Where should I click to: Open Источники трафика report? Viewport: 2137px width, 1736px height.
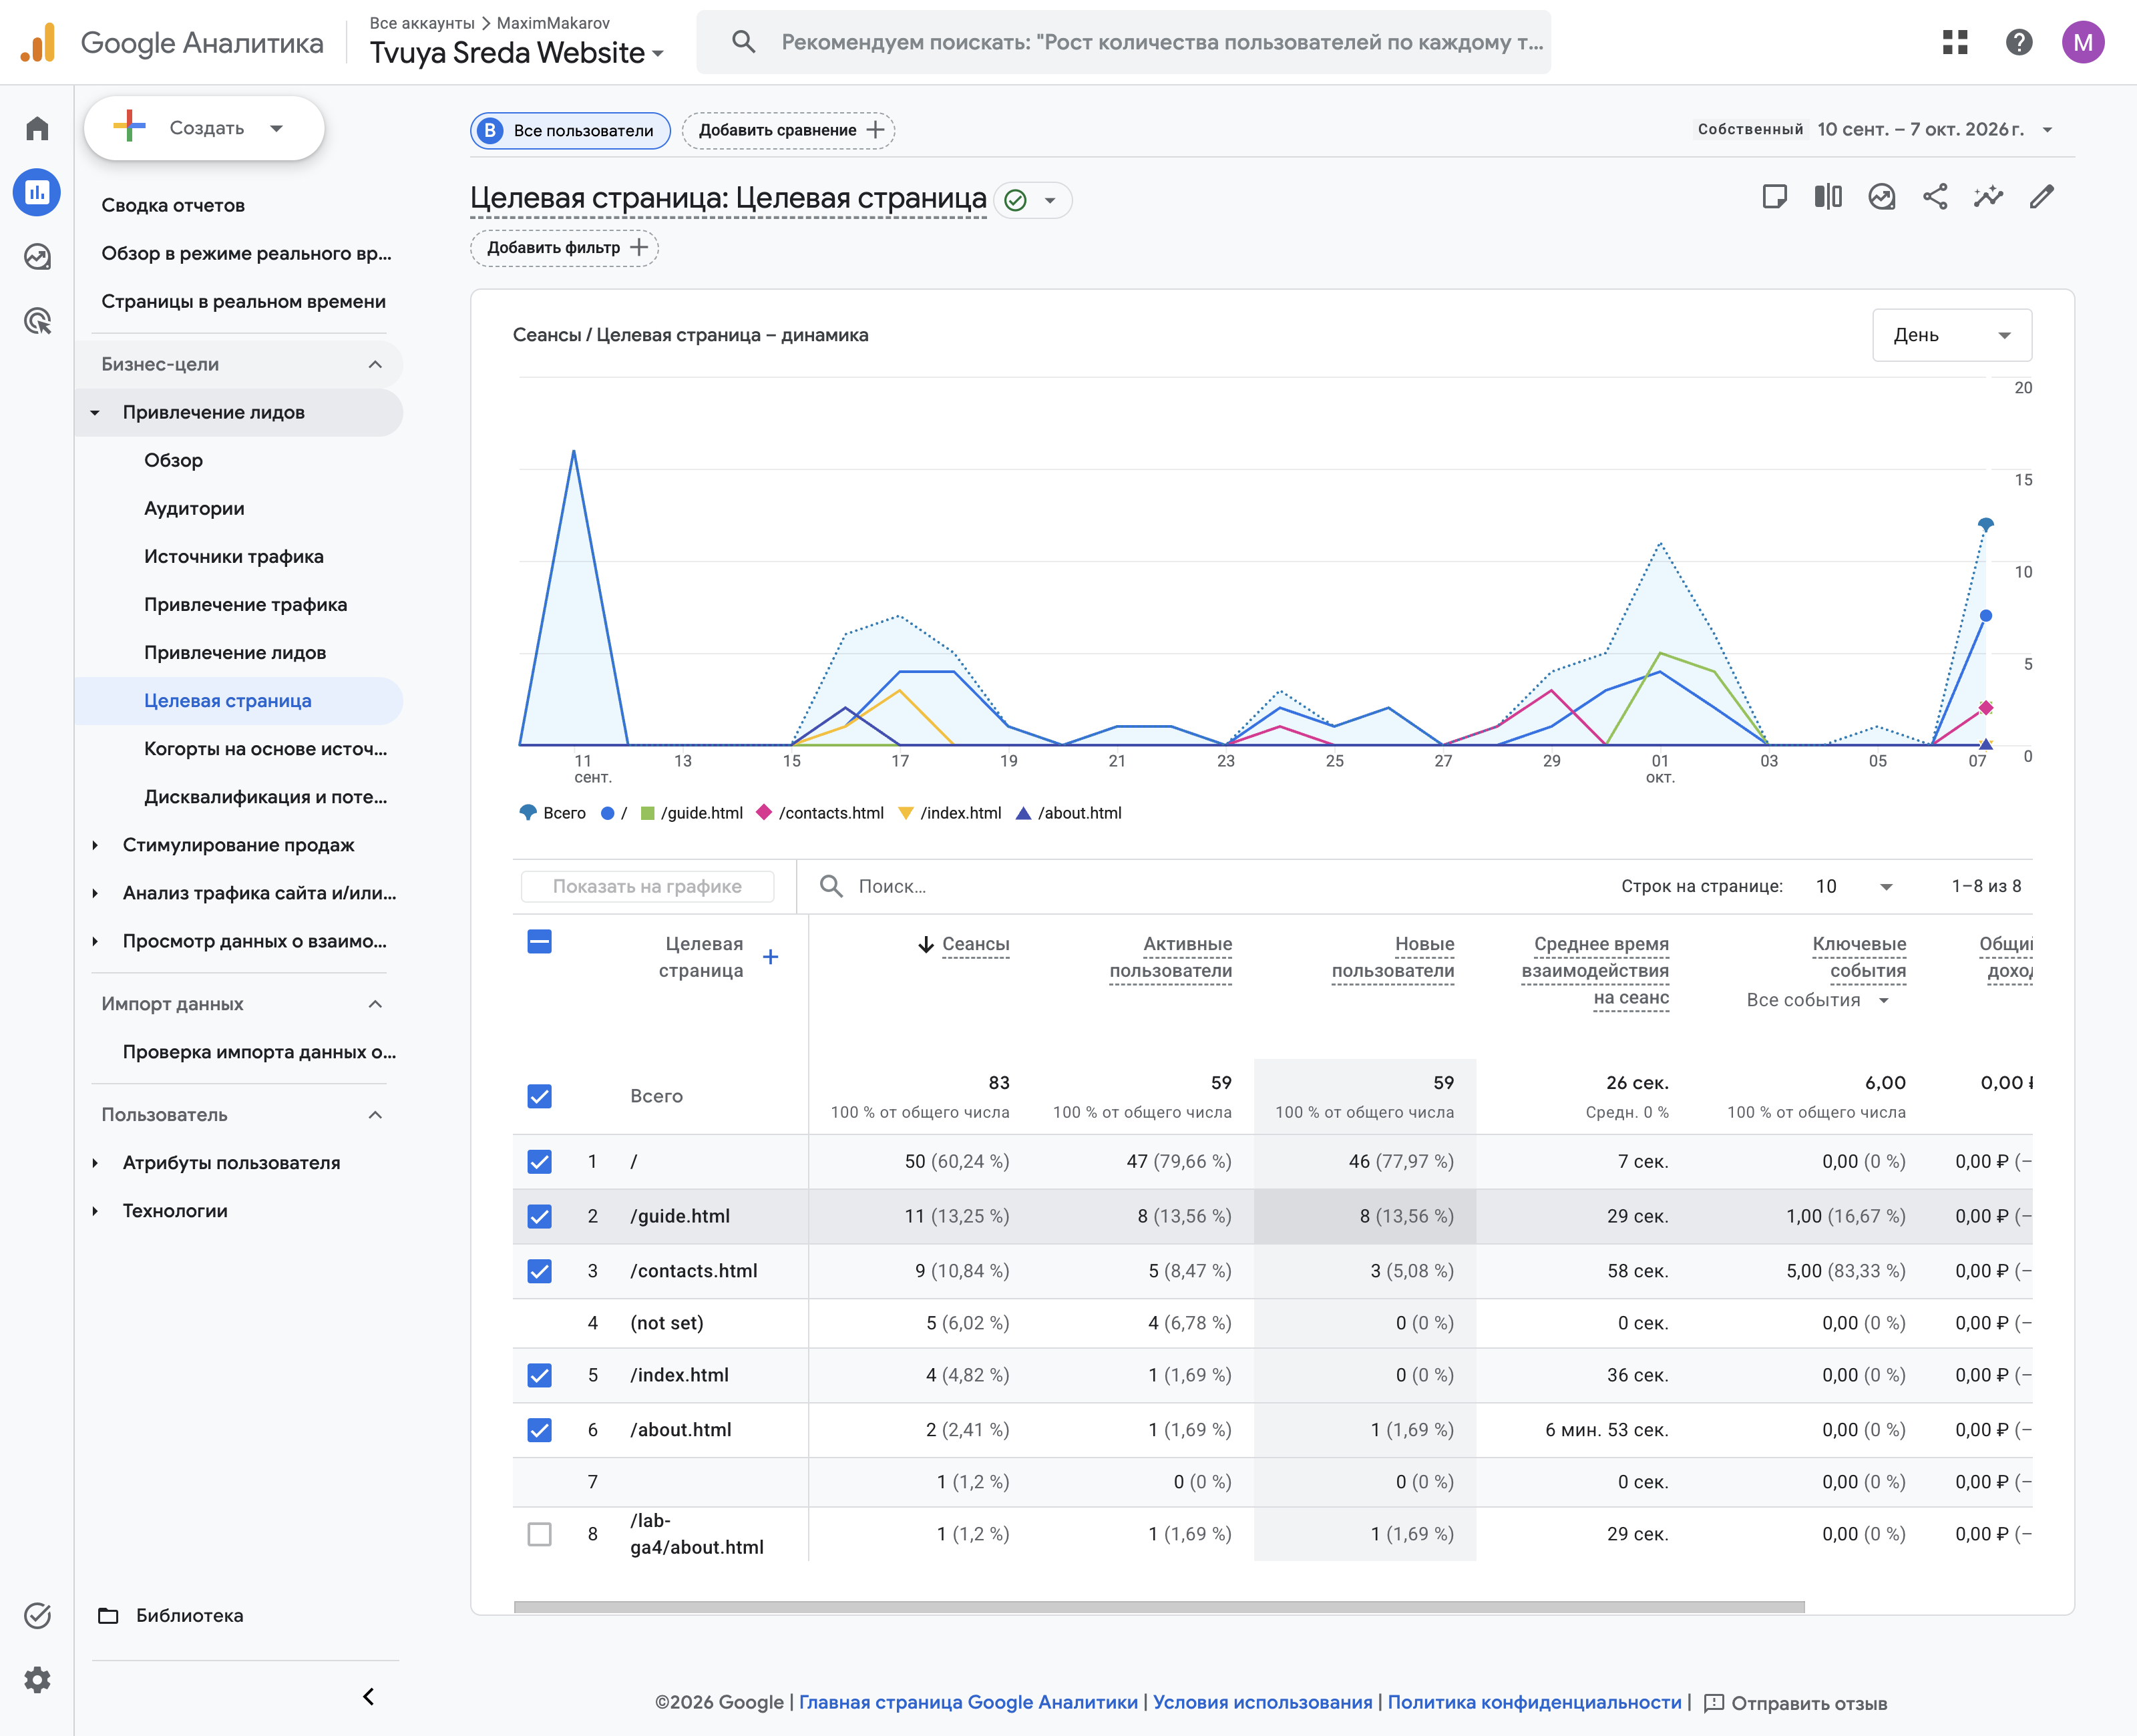tap(233, 556)
